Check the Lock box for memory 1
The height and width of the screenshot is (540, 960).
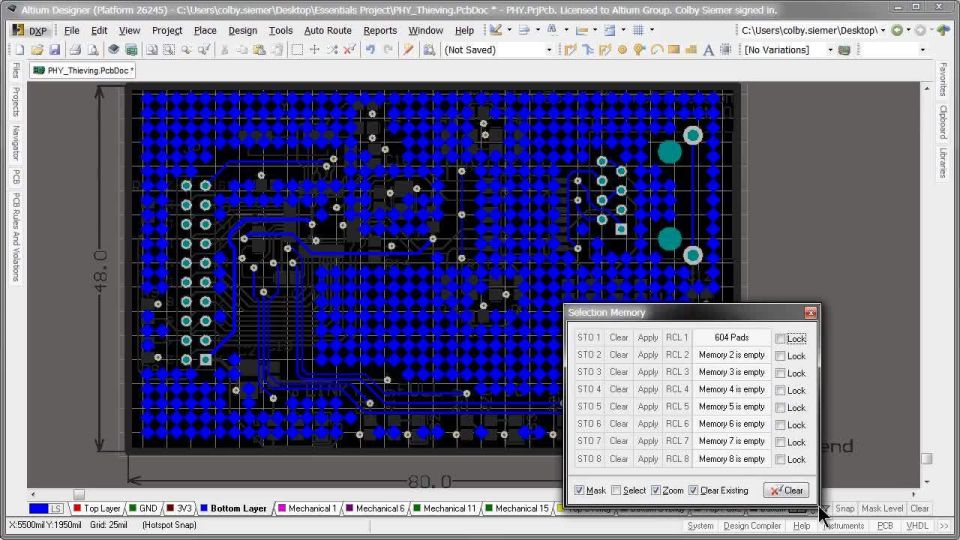[780, 339]
